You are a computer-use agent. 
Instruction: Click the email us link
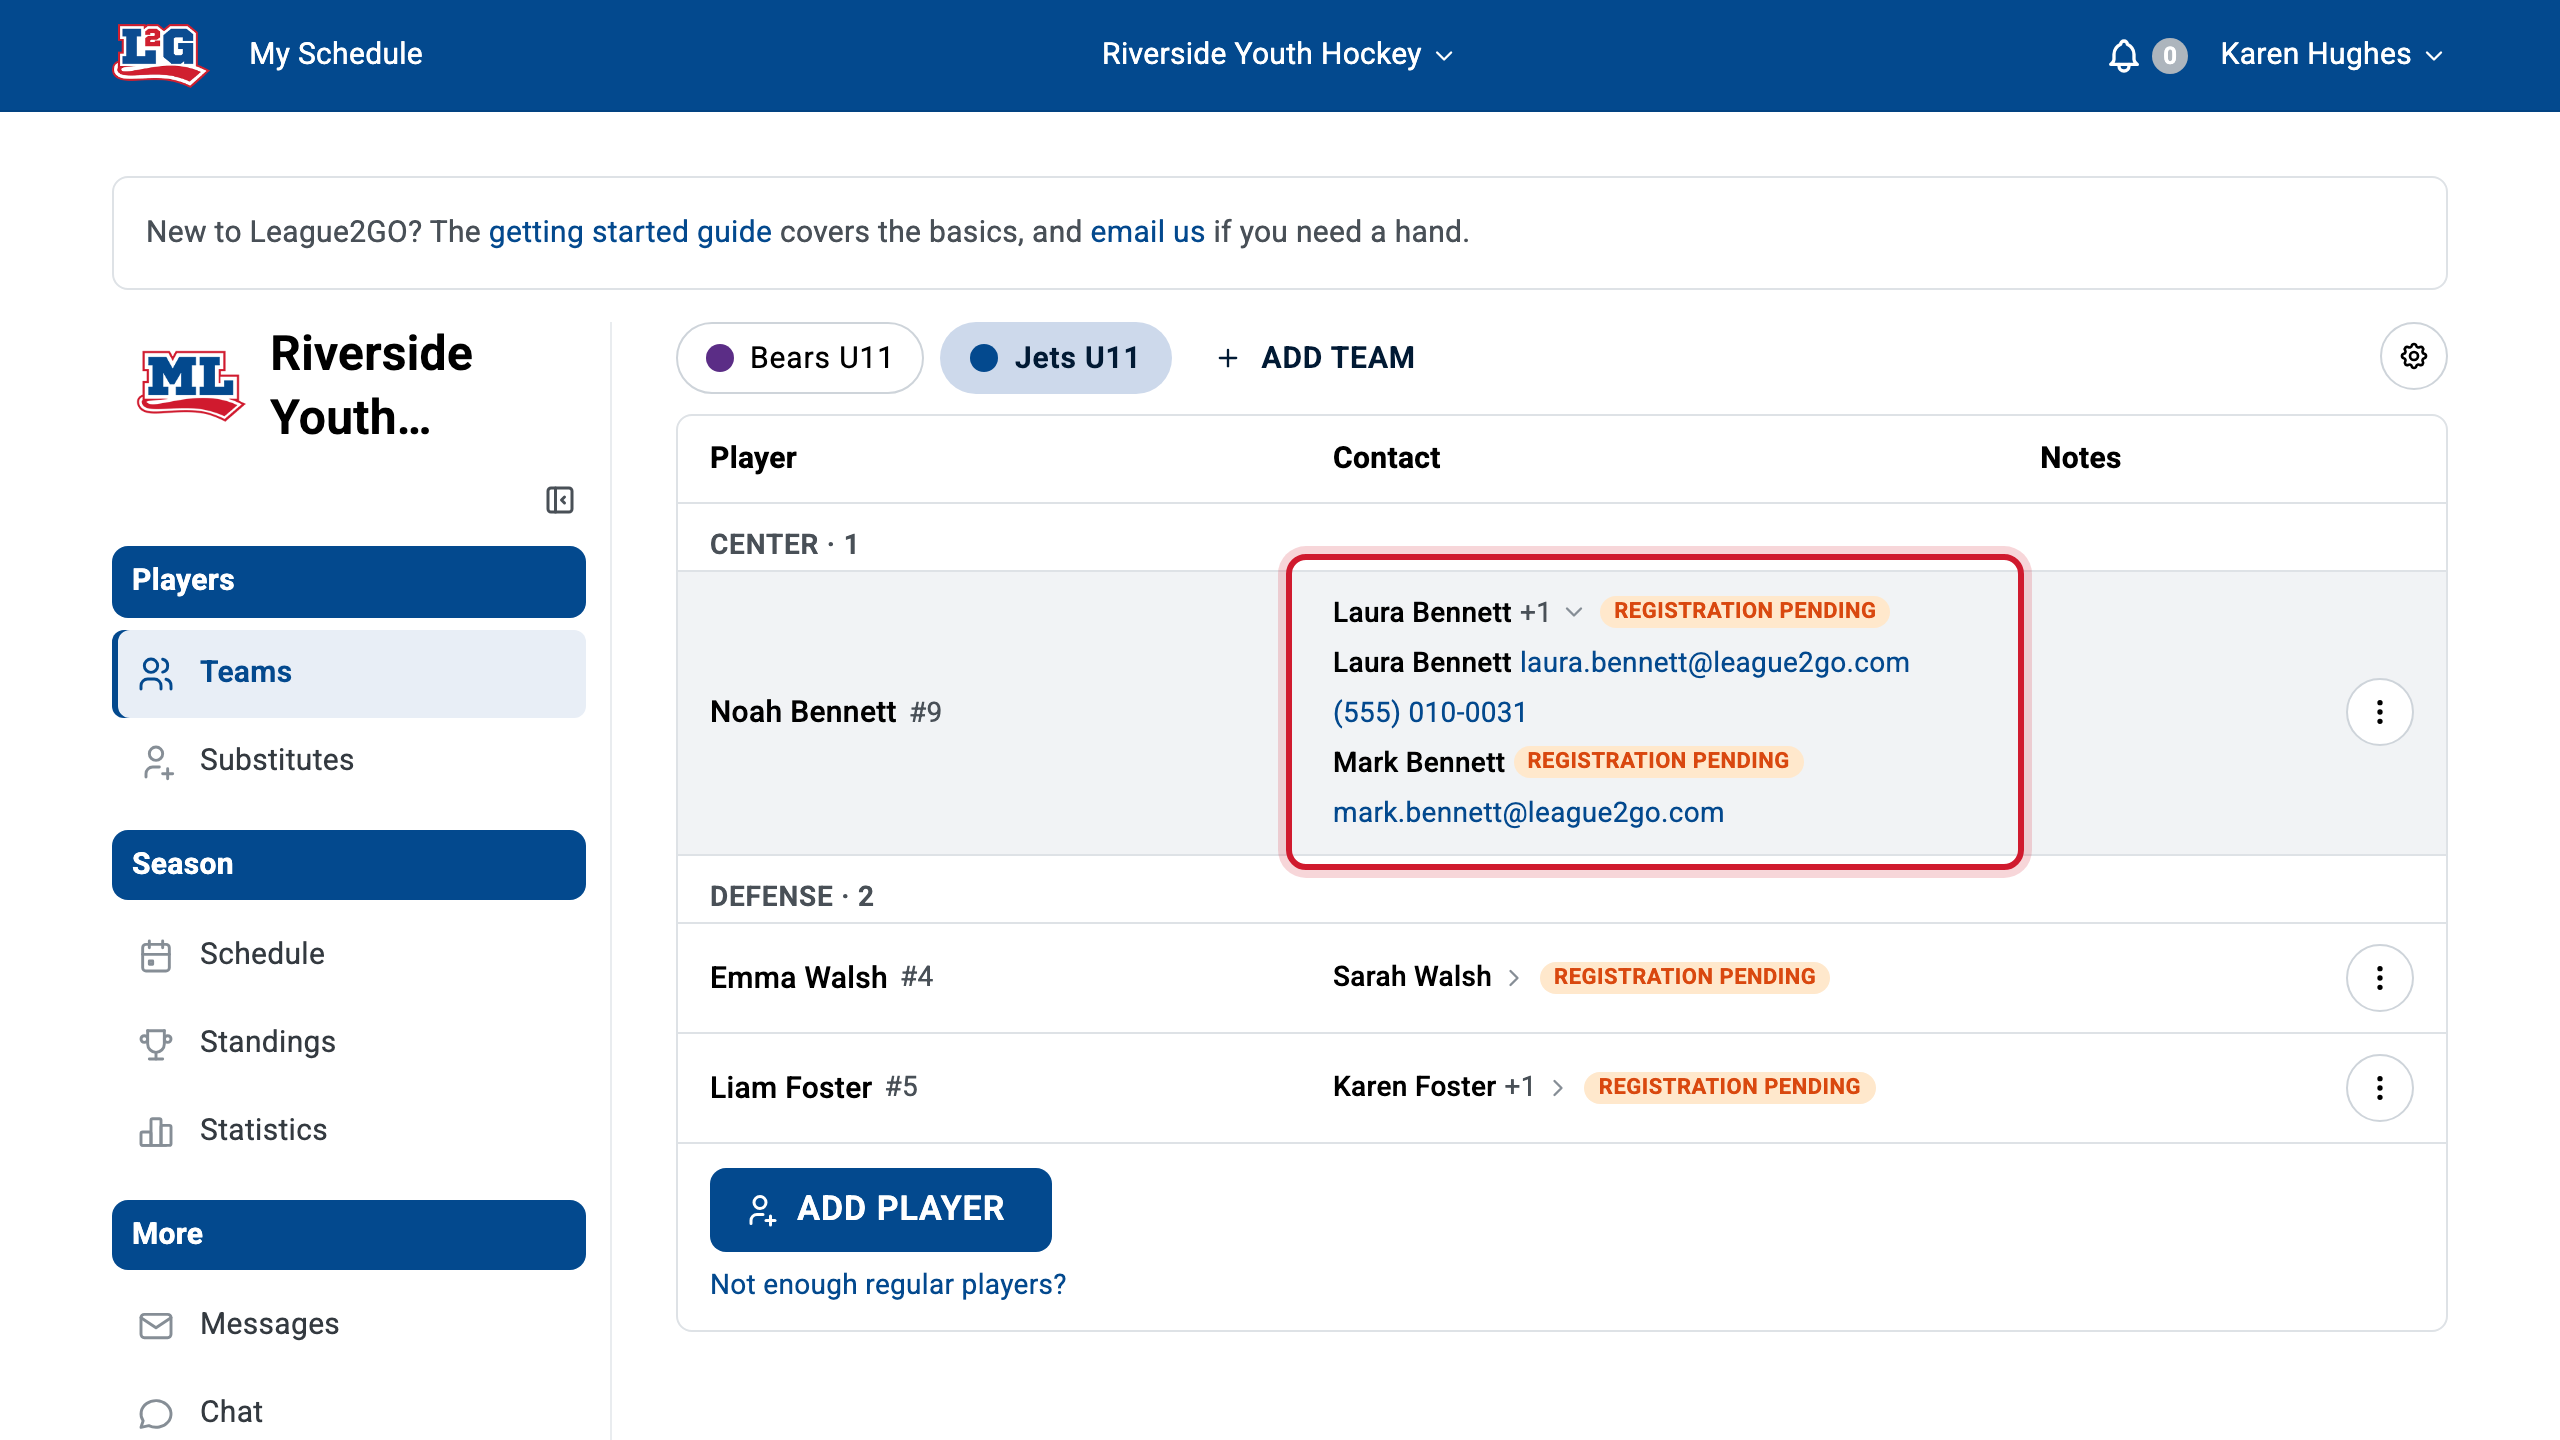(x=1147, y=232)
